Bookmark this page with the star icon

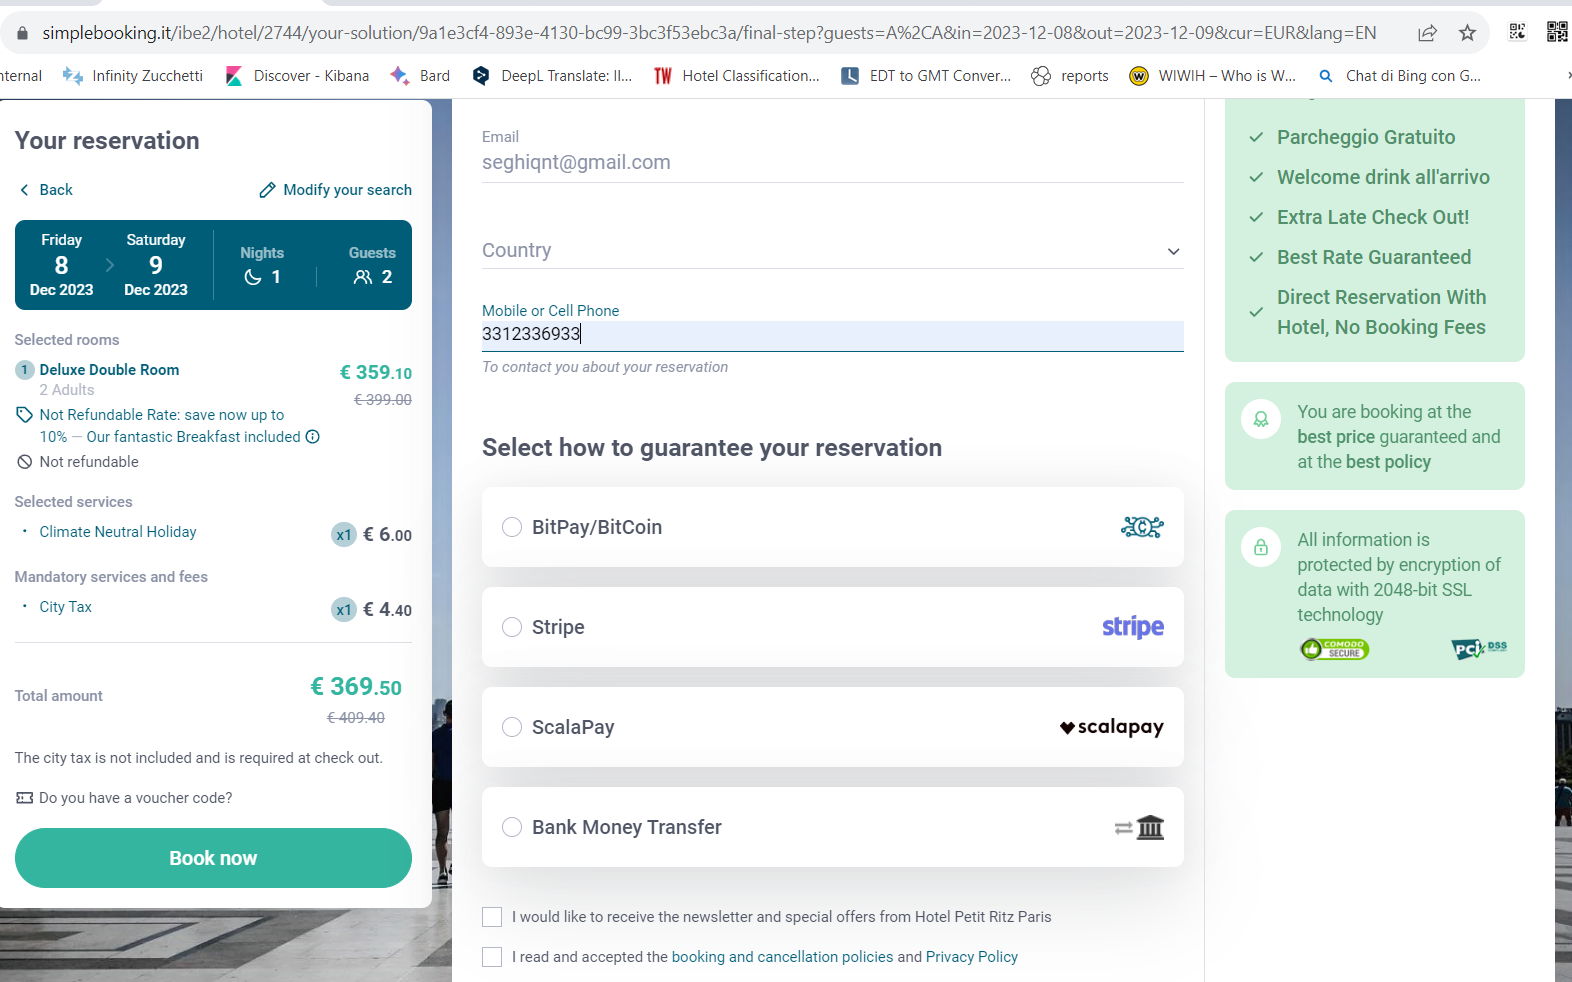coord(1467,33)
